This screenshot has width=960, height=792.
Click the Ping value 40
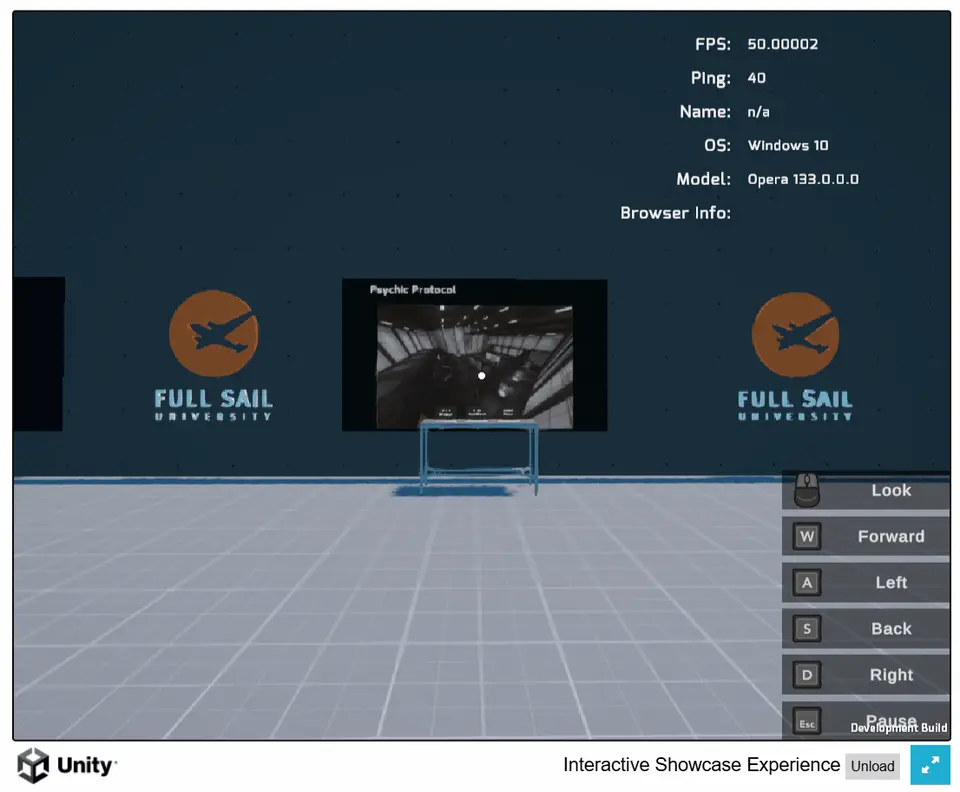pyautogui.click(x=757, y=78)
